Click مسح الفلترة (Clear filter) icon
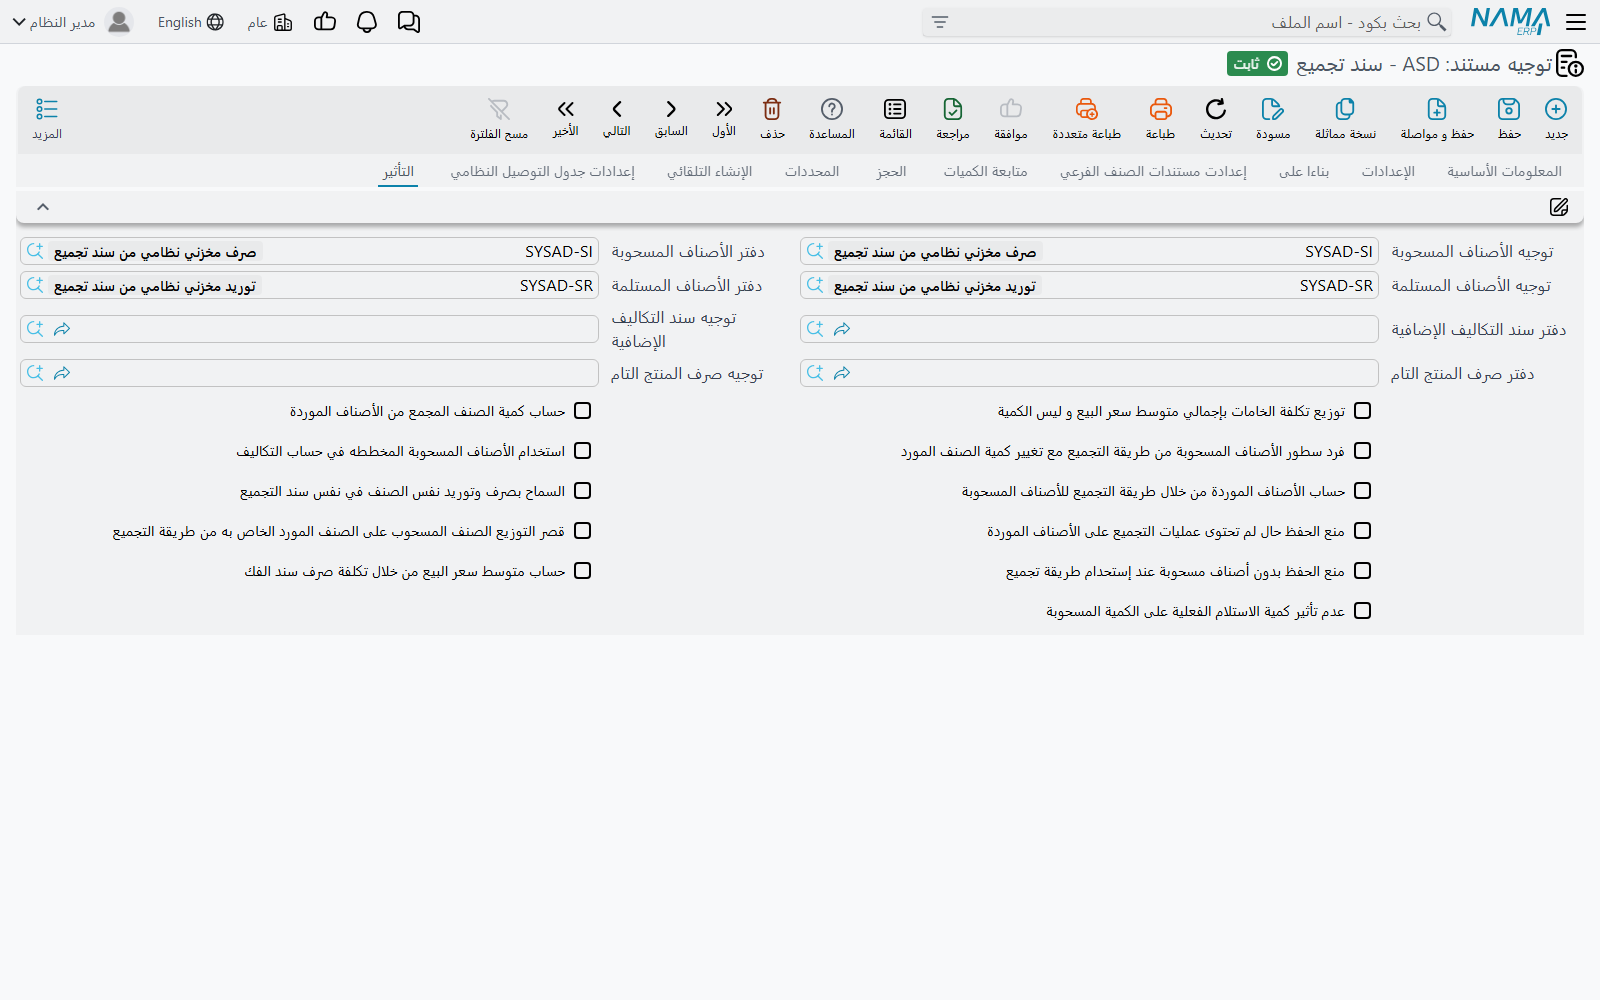The height and width of the screenshot is (1000, 1600). click(499, 109)
